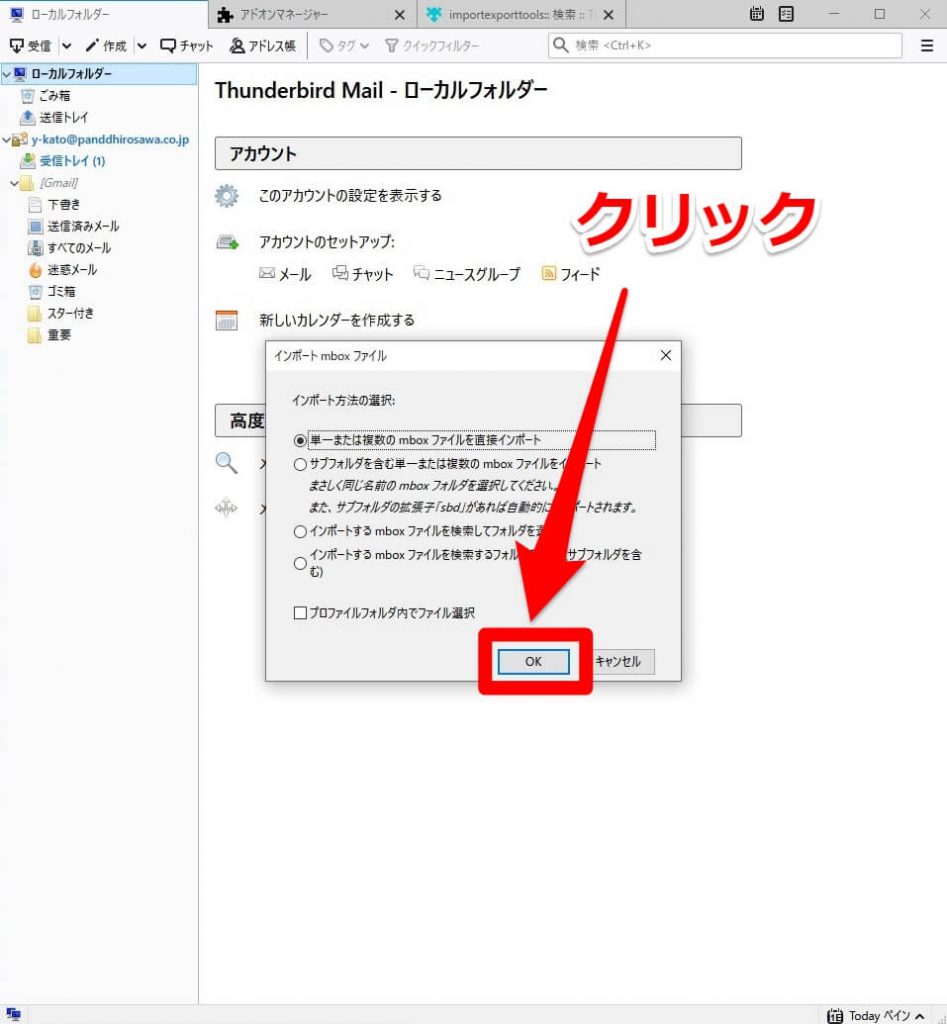Close the インポート mbox ファイル dialog
Viewport: 947px width, 1024px height.
point(666,355)
